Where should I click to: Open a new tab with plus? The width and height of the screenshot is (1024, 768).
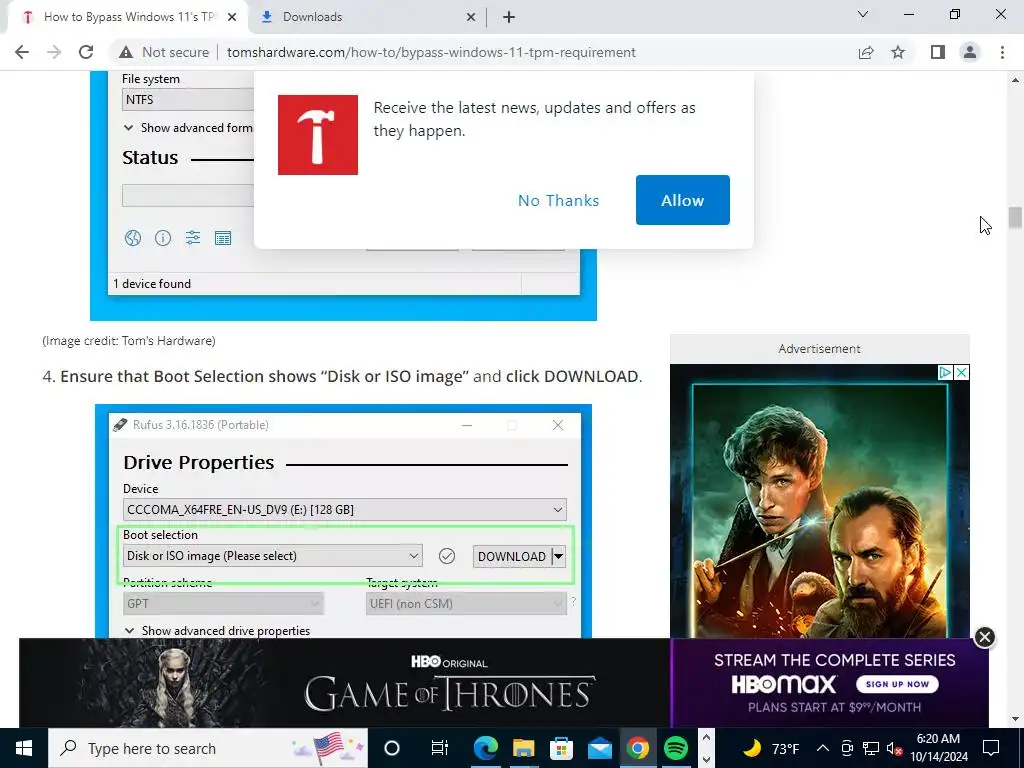click(x=509, y=17)
